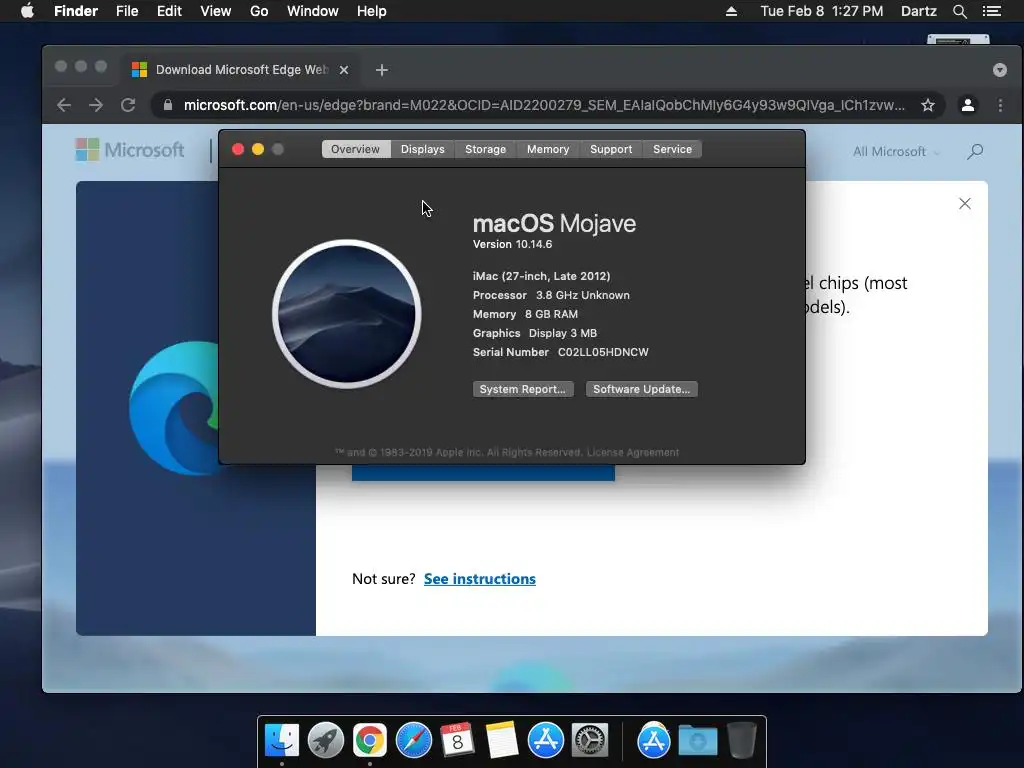Close the Edge download dialog X

click(x=965, y=204)
